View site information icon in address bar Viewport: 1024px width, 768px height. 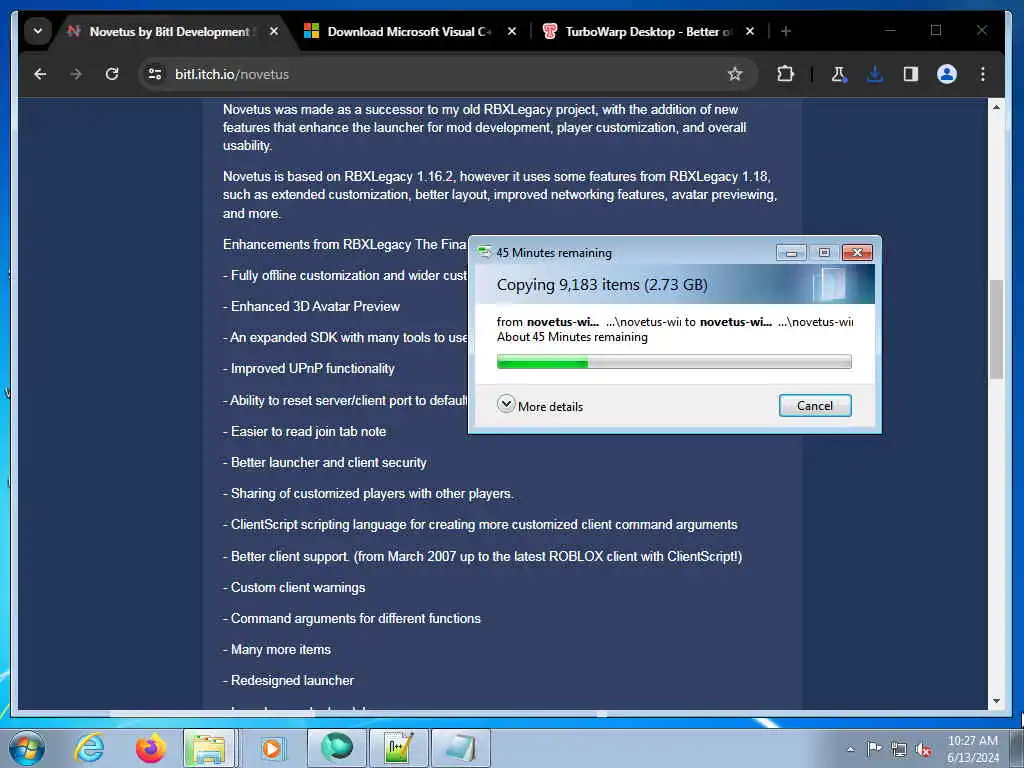155,74
